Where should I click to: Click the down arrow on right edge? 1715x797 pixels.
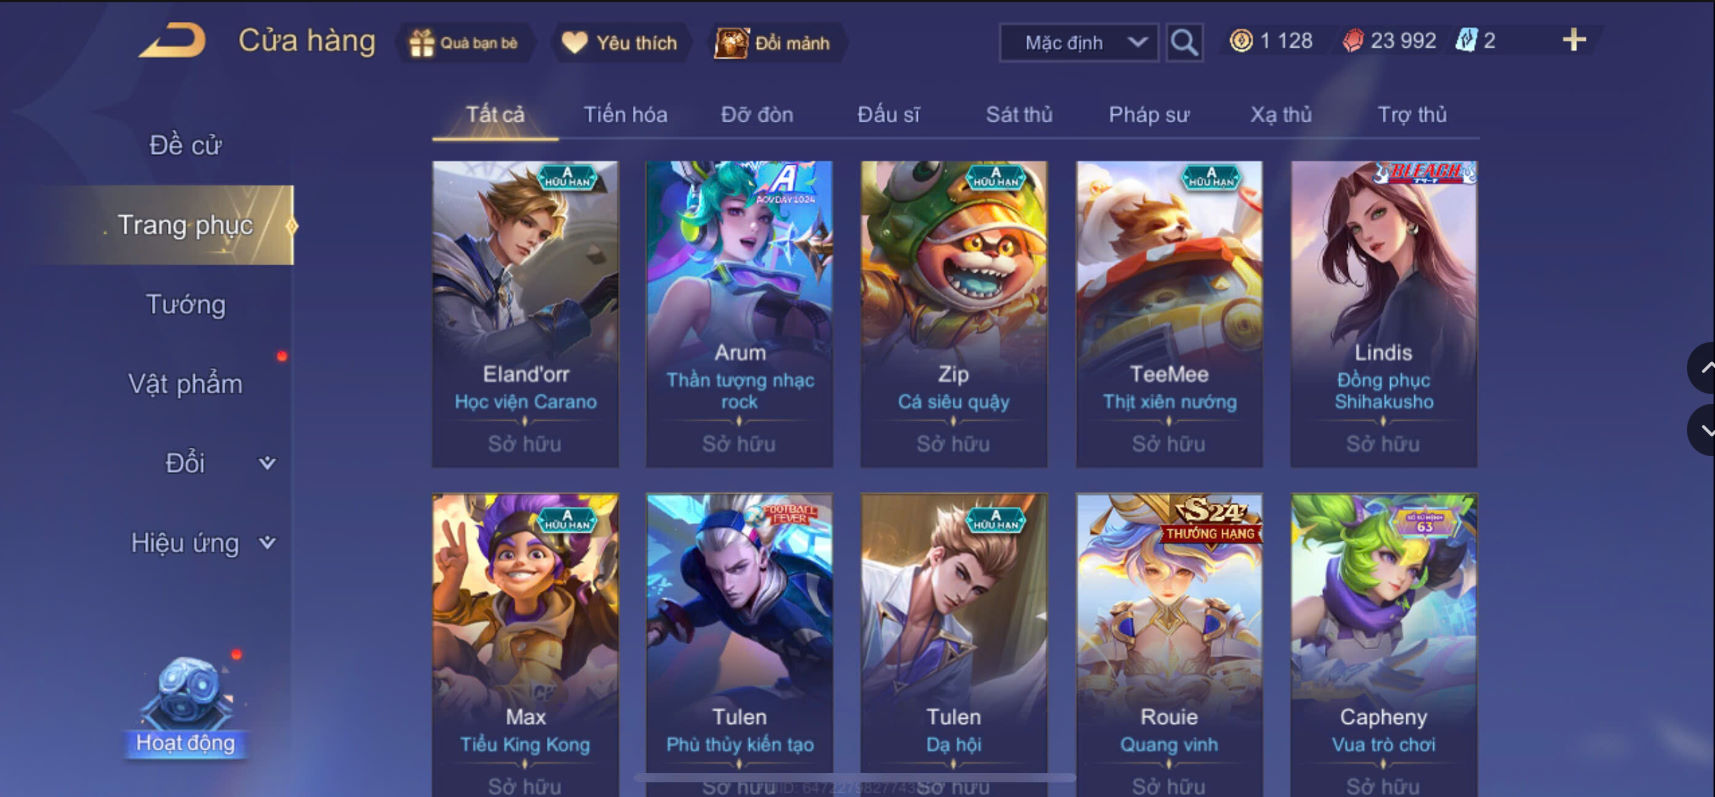(x=1702, y=430)
